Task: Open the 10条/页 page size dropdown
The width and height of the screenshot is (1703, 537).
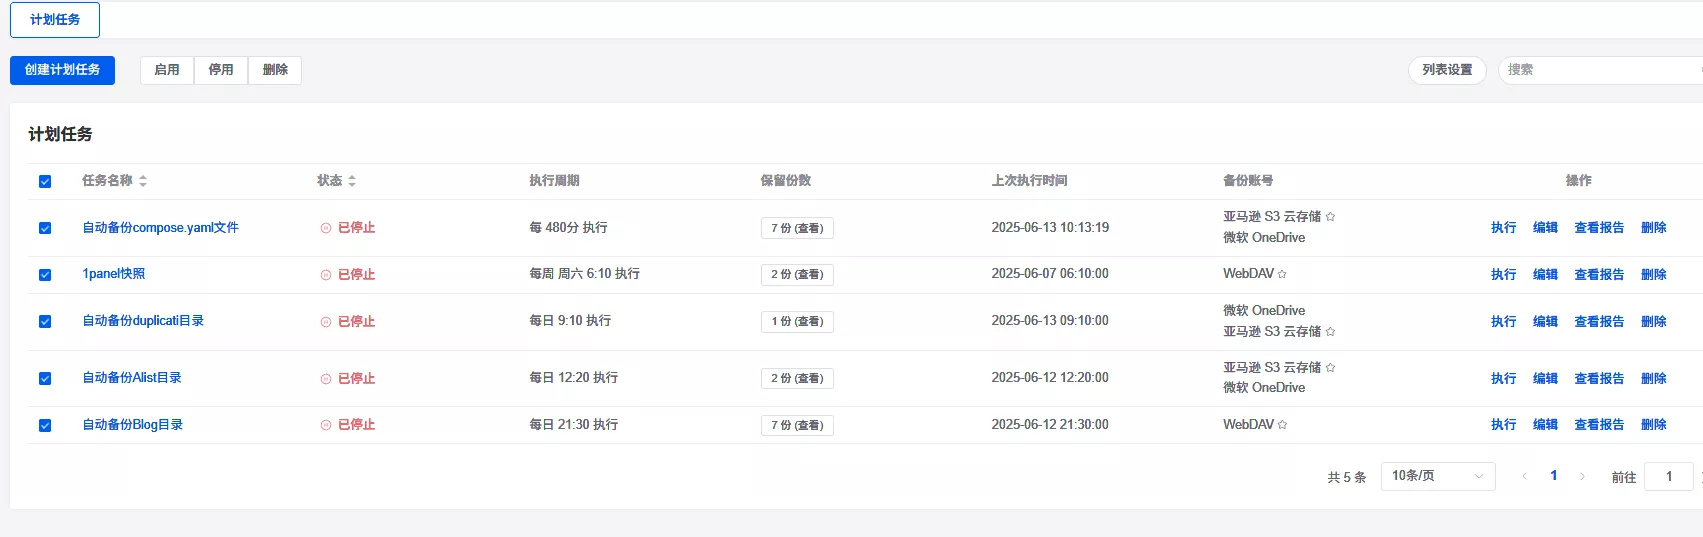Action: 1437,476
